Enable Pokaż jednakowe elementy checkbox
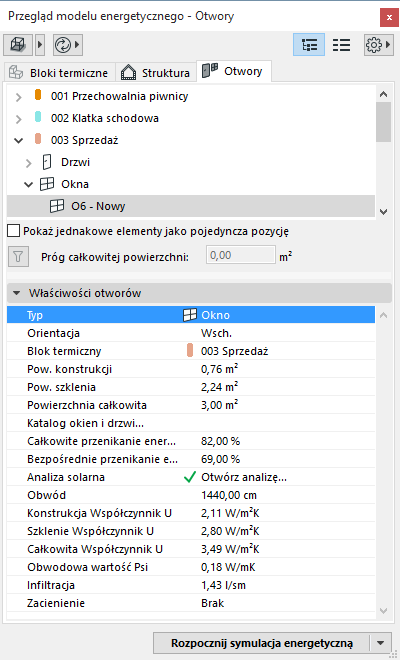 coord(13,231)
